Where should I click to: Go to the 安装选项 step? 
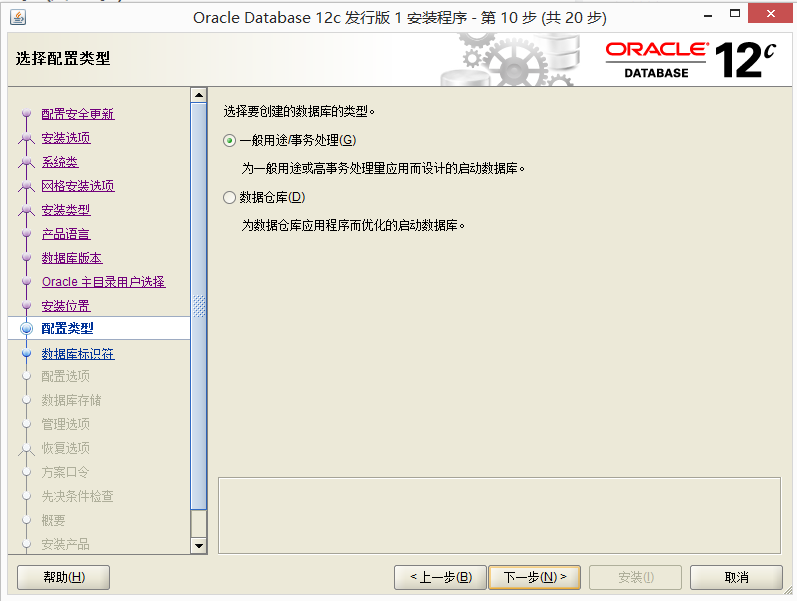(x=66, y=138)
